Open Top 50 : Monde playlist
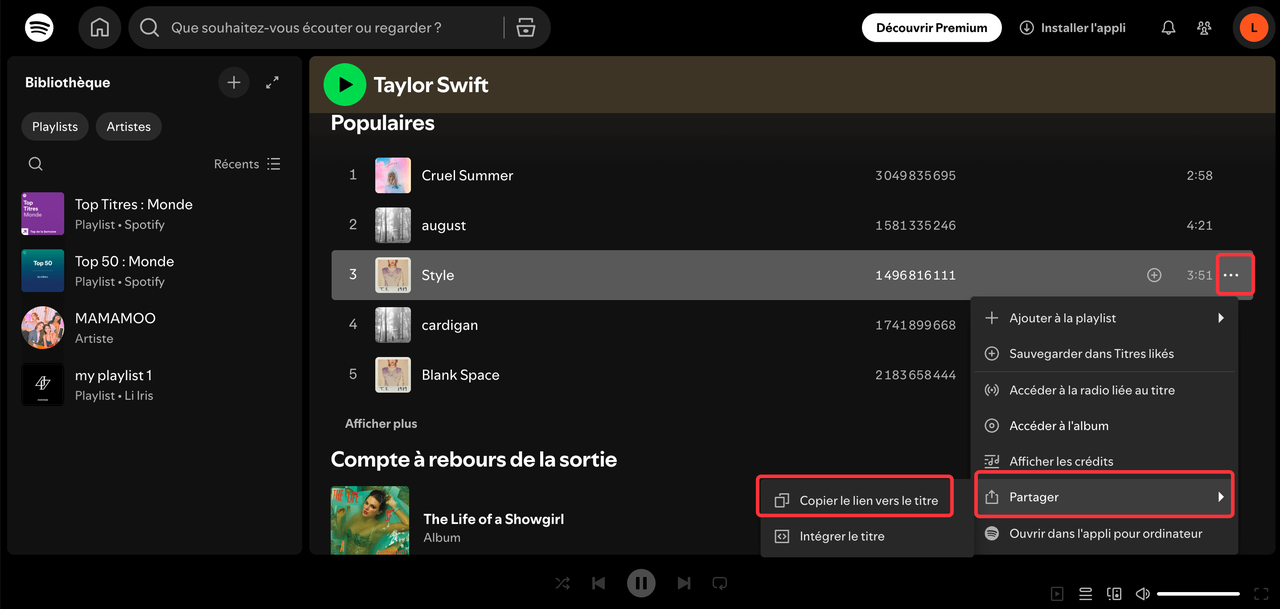1280x609 pixels. coord(153,271)
